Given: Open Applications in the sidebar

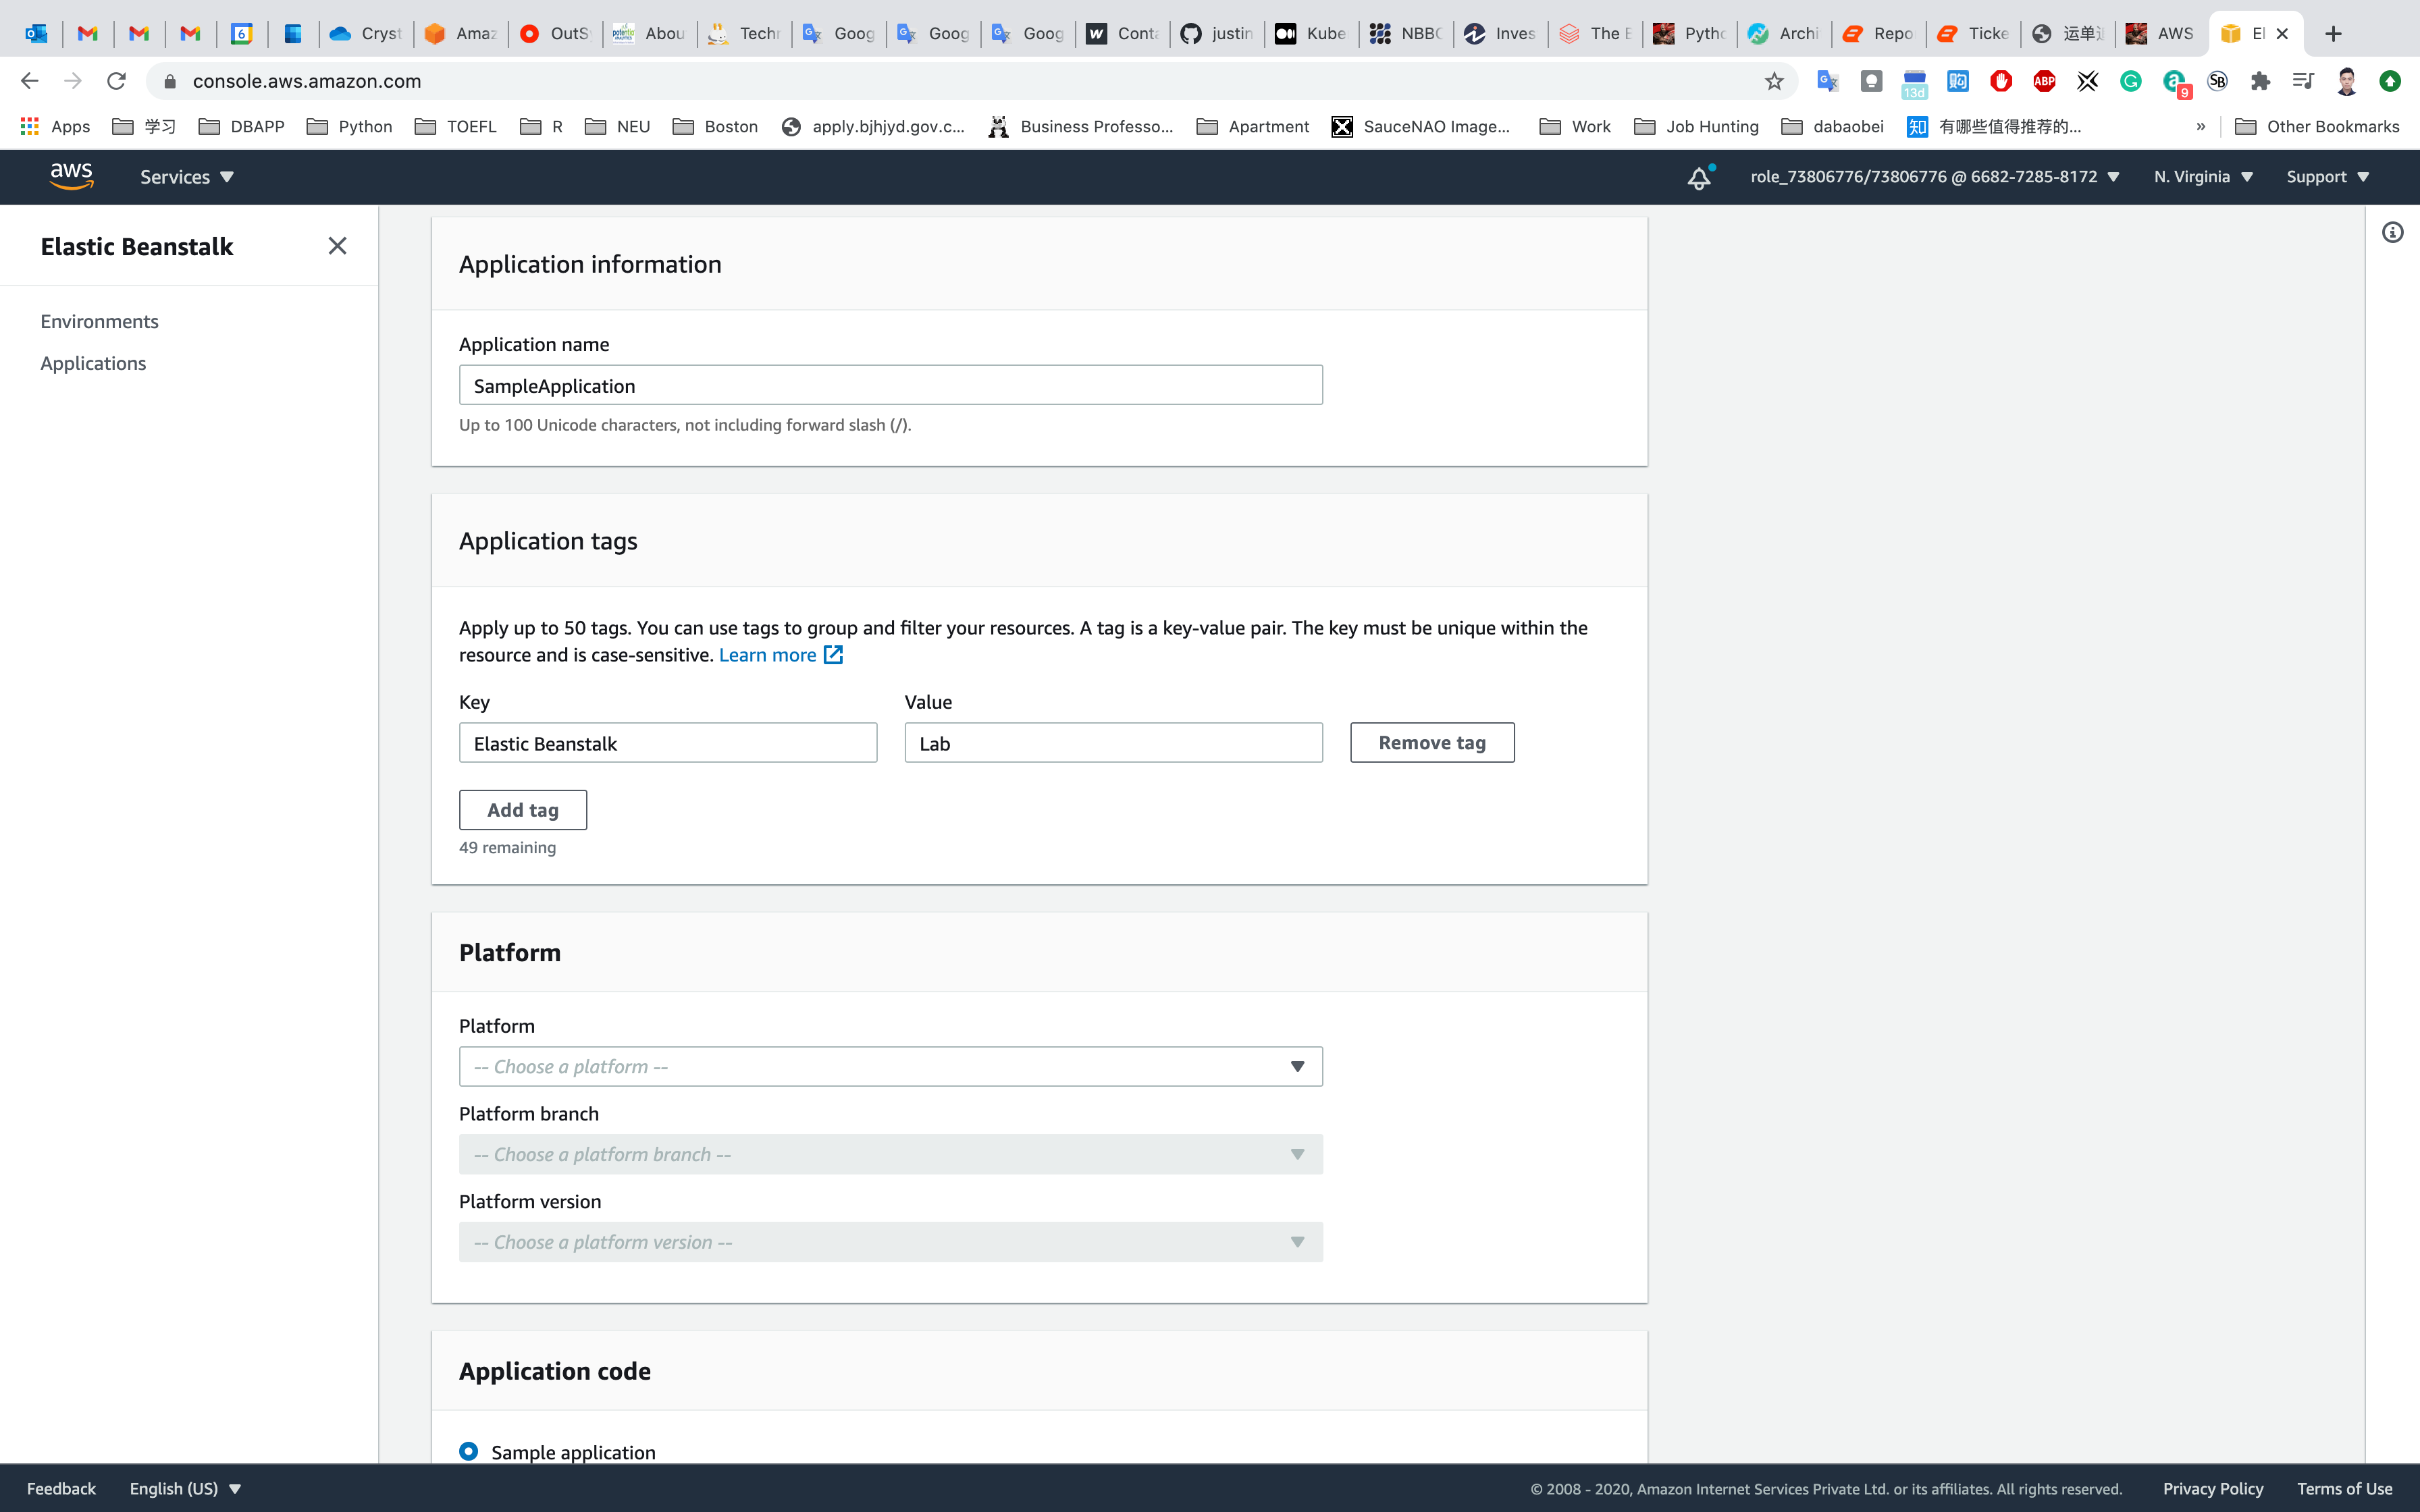Looking at the screenshot, I should [93, 363].
